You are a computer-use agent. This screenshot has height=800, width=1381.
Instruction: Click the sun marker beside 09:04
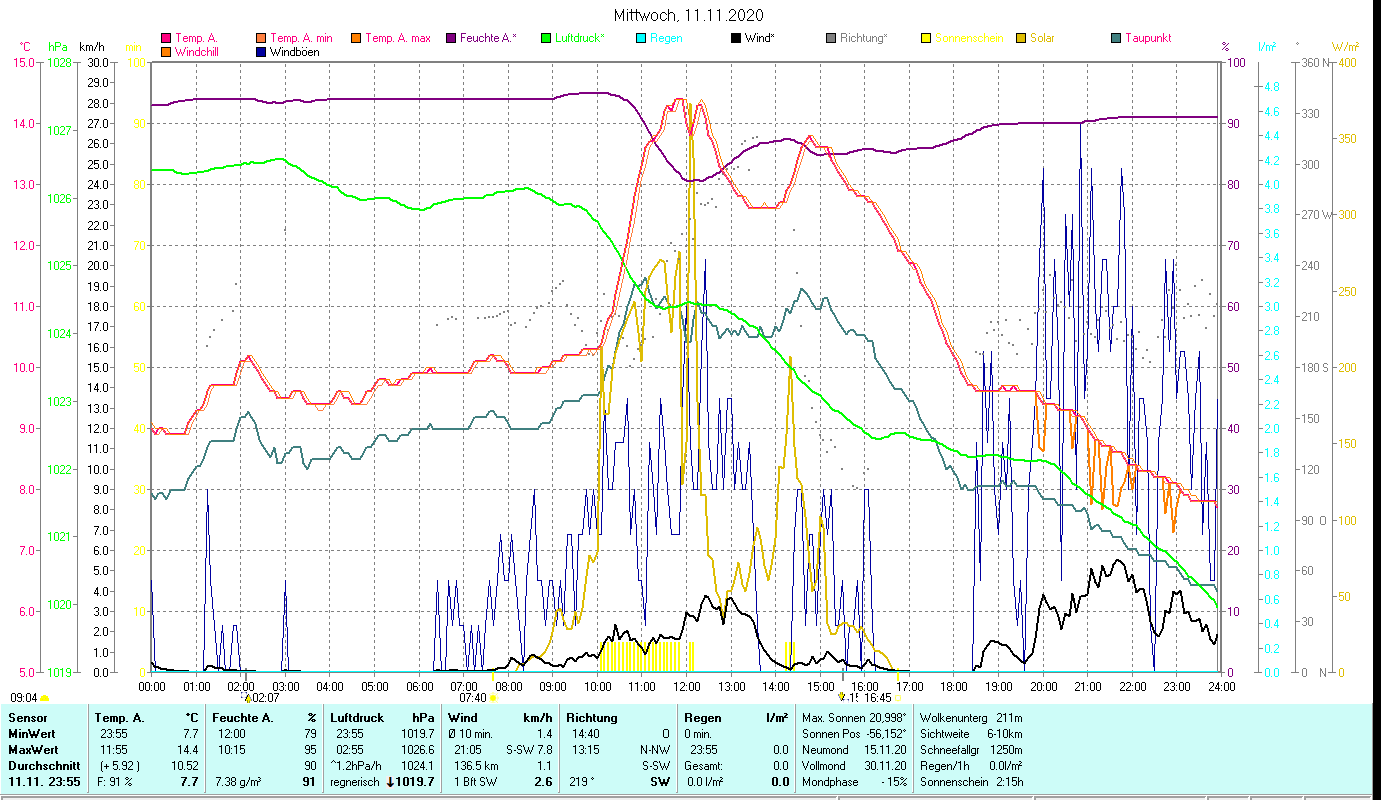pos(44,698)
